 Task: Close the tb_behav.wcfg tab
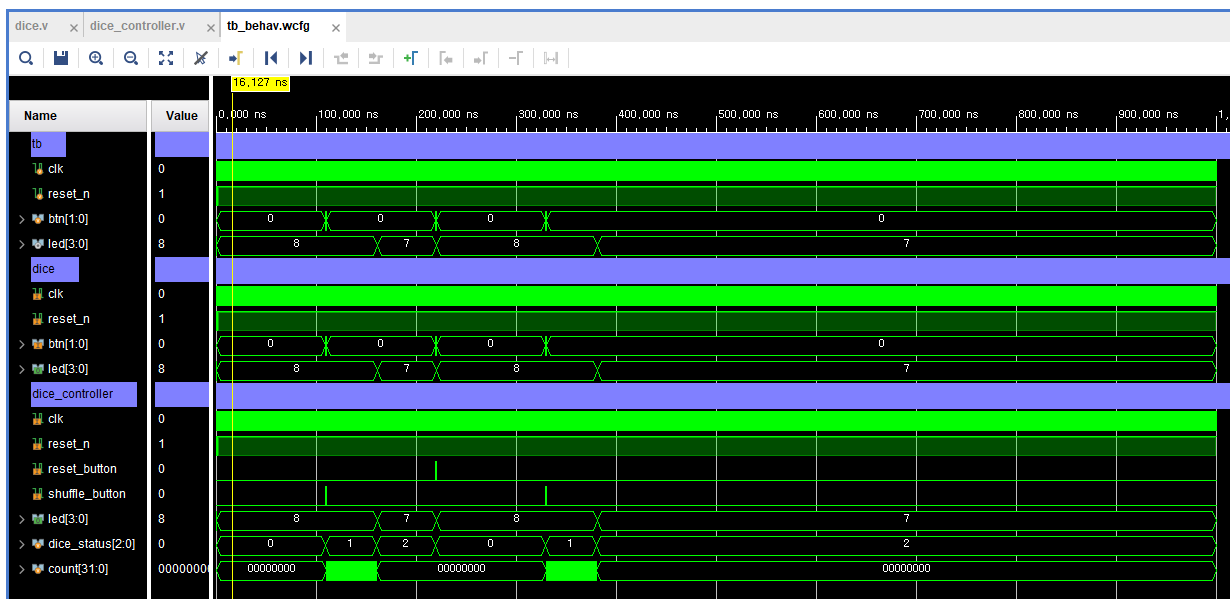[336, 28]
